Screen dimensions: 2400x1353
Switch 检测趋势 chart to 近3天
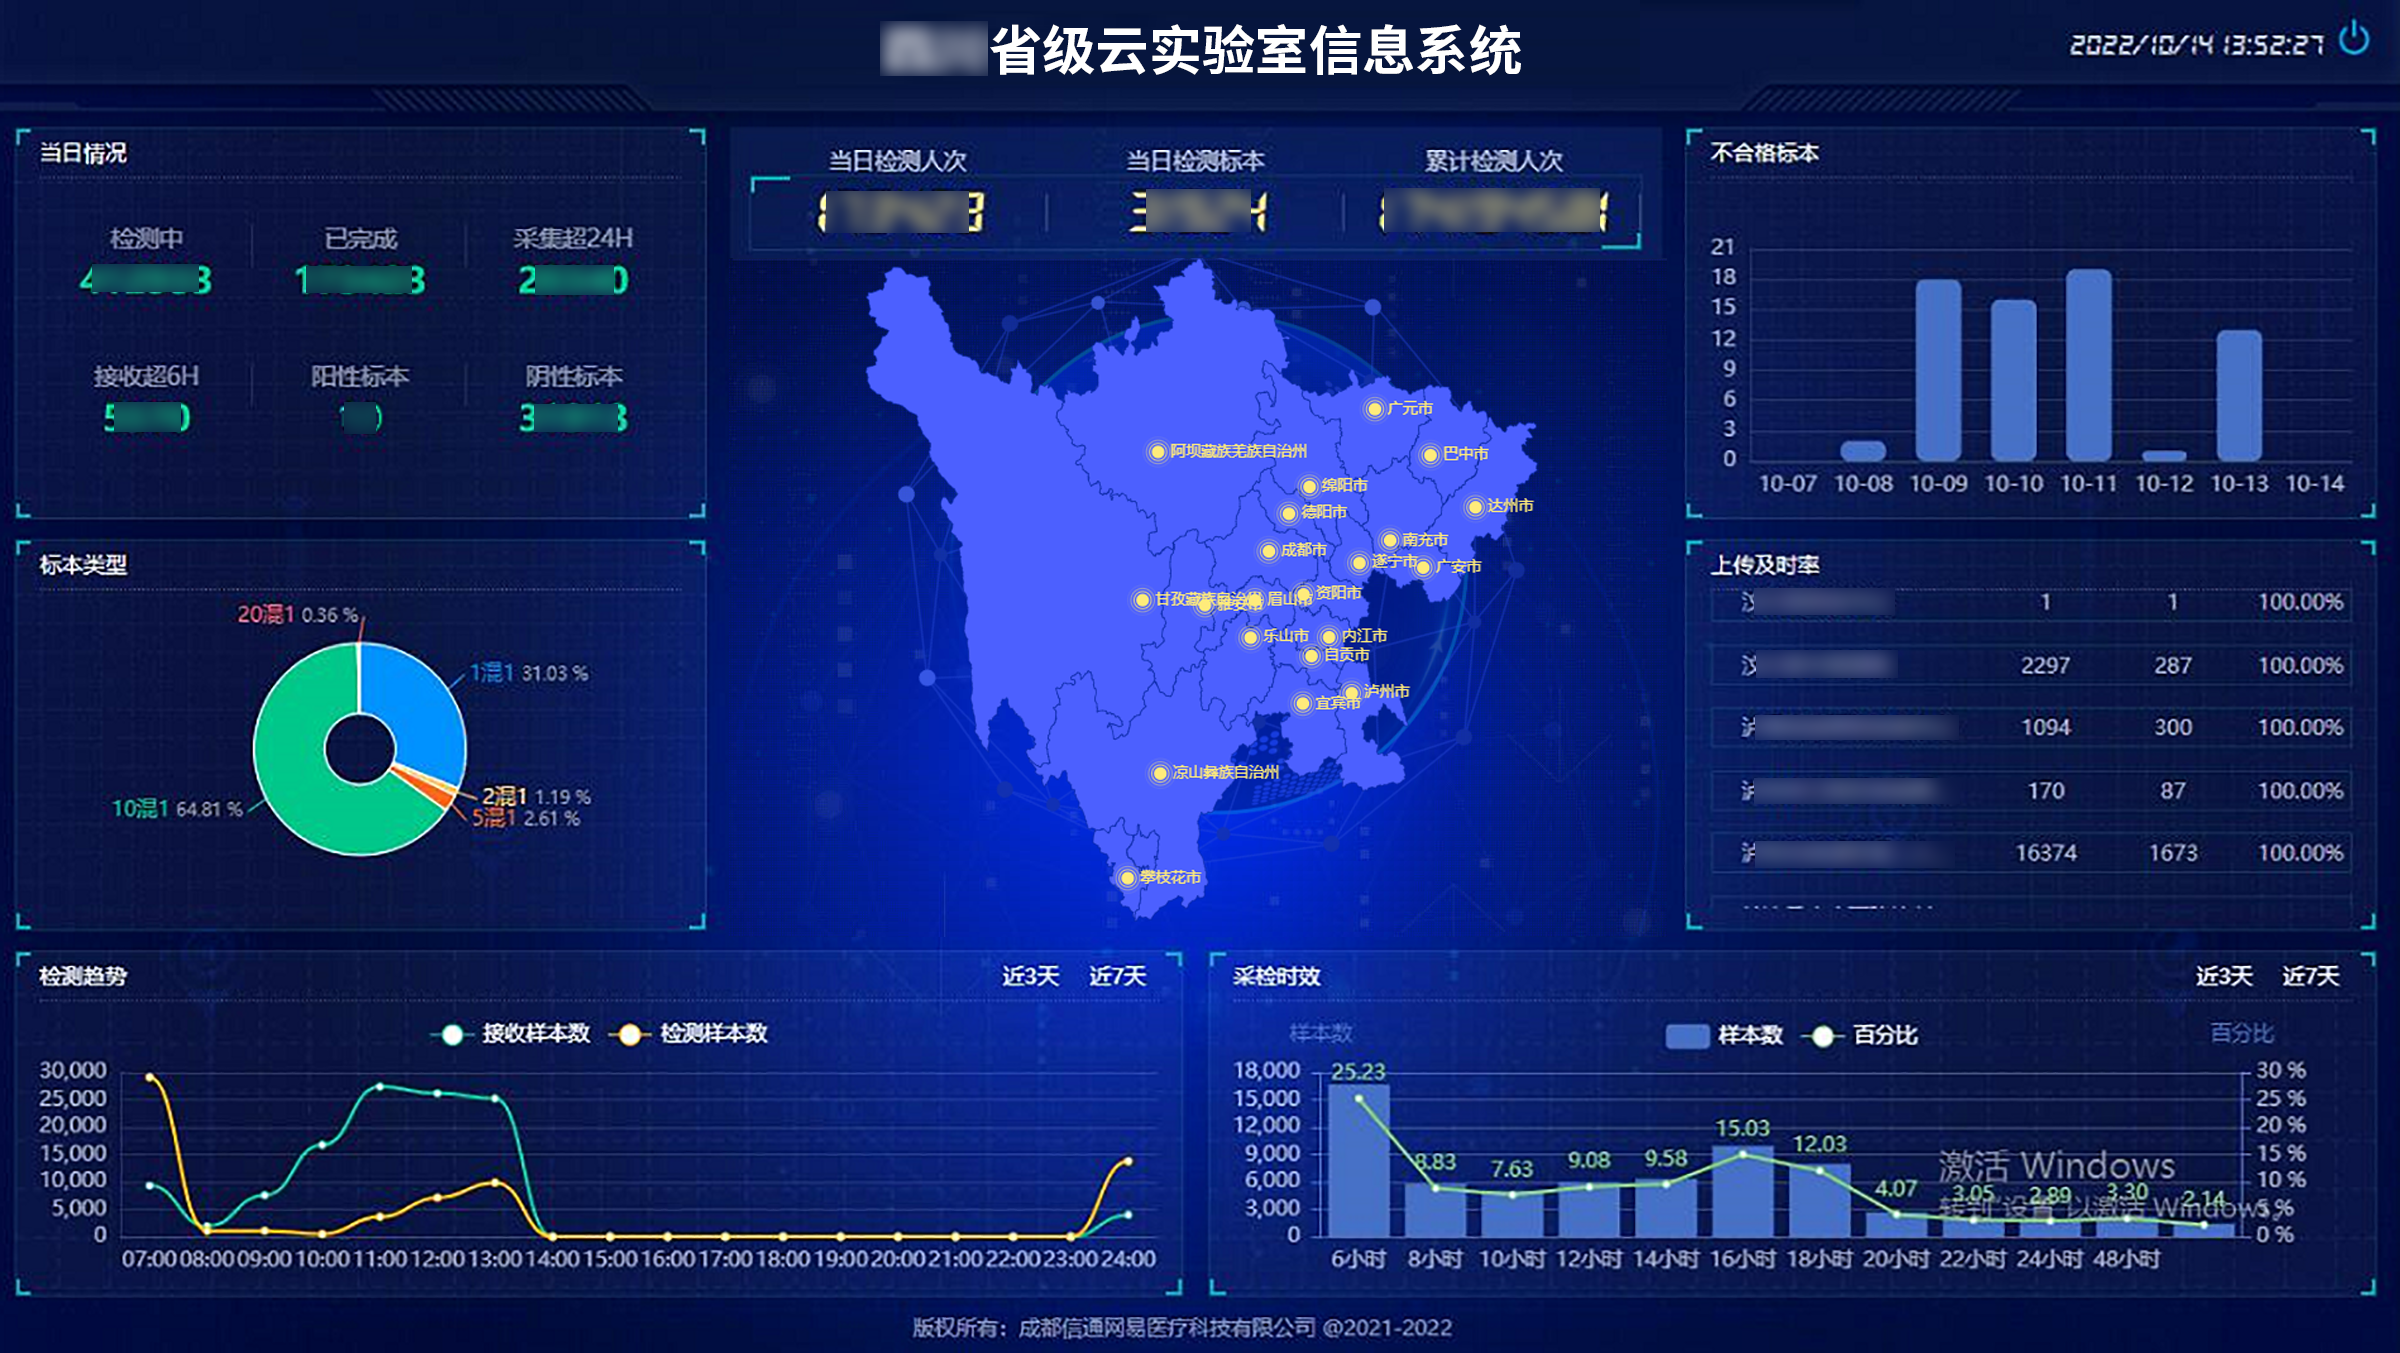1030,976
